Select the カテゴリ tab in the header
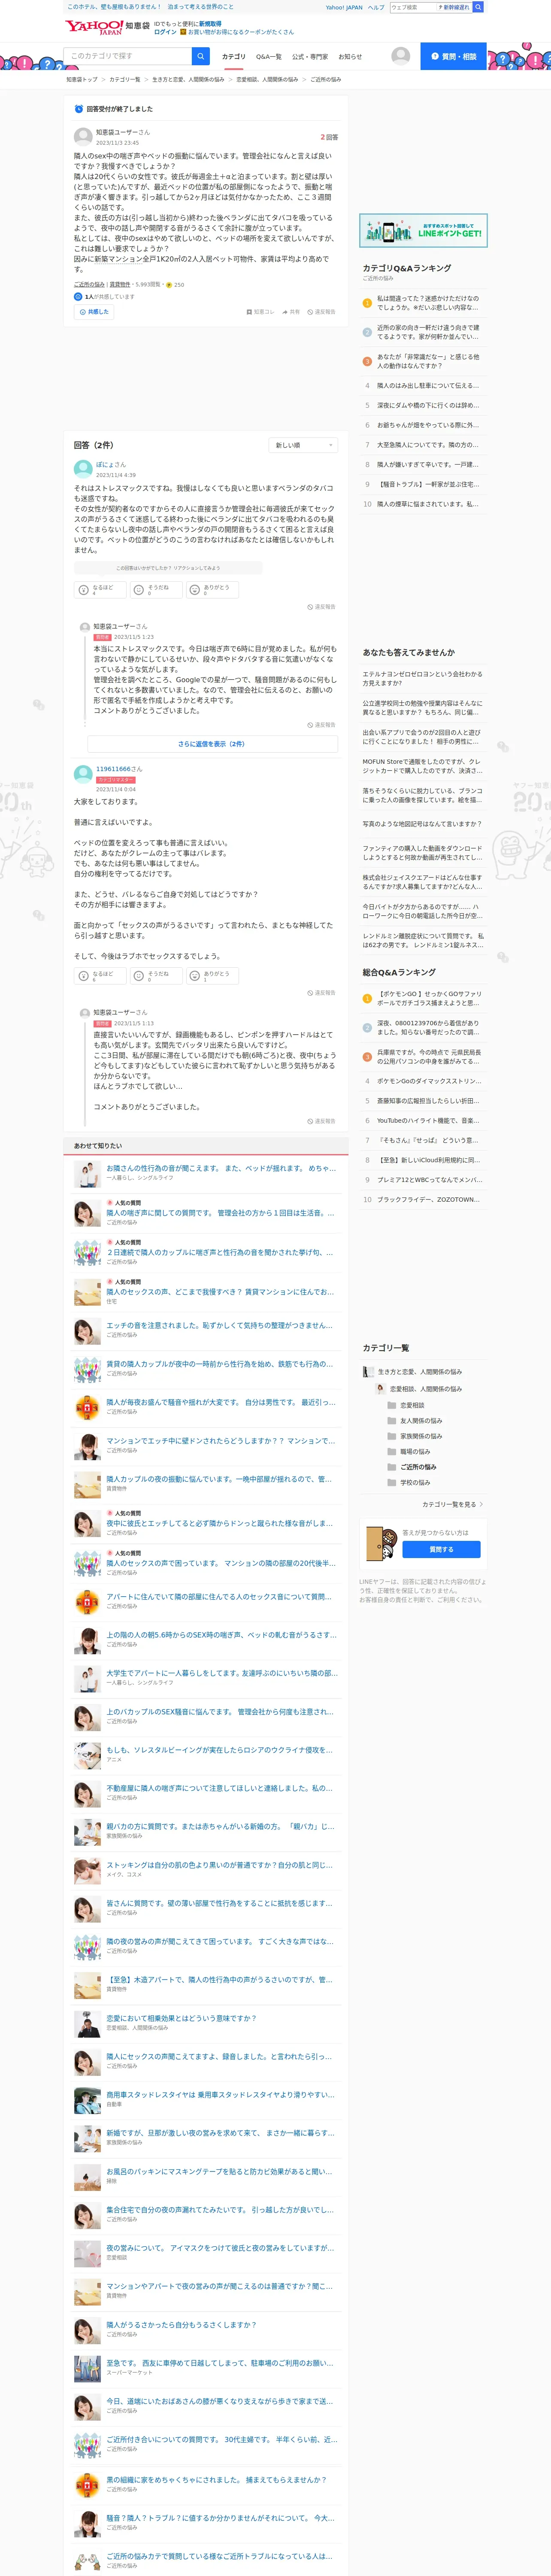 pos(233,57)
